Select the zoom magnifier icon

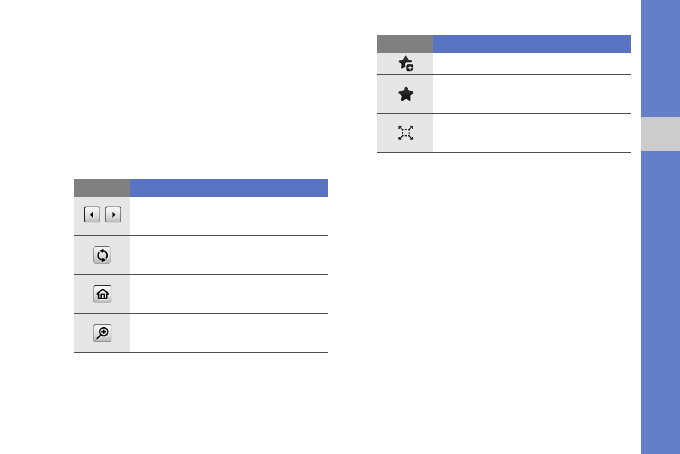click(102, 333)
